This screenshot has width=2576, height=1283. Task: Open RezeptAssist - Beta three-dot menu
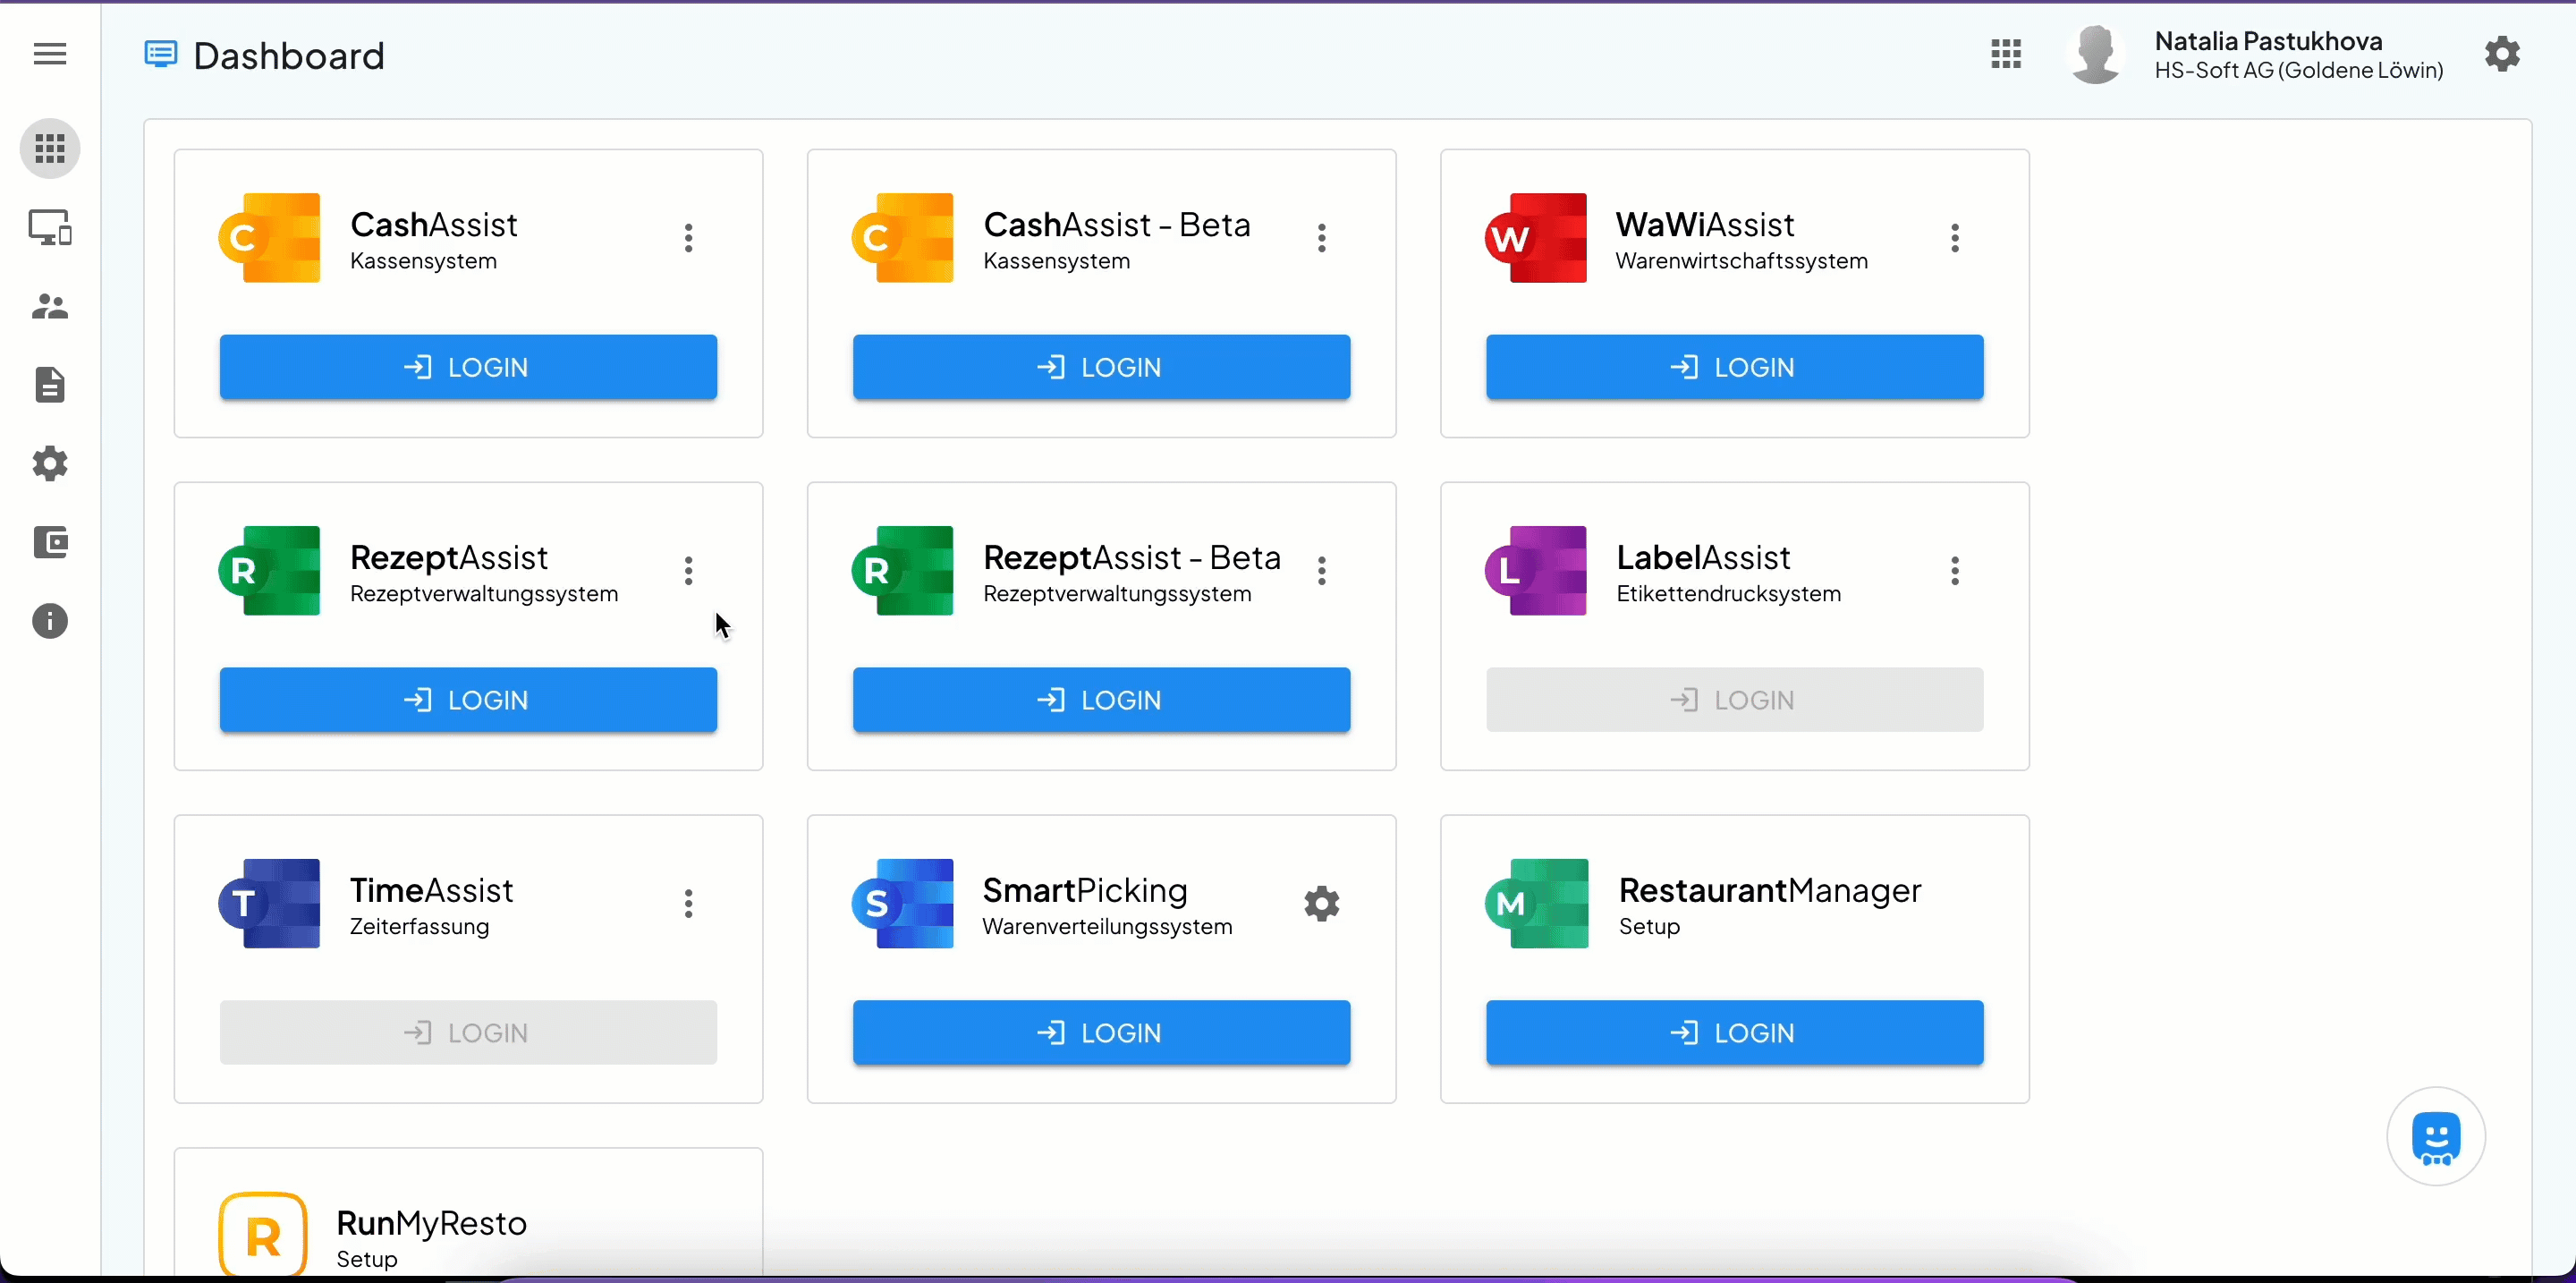[1322, 571]
